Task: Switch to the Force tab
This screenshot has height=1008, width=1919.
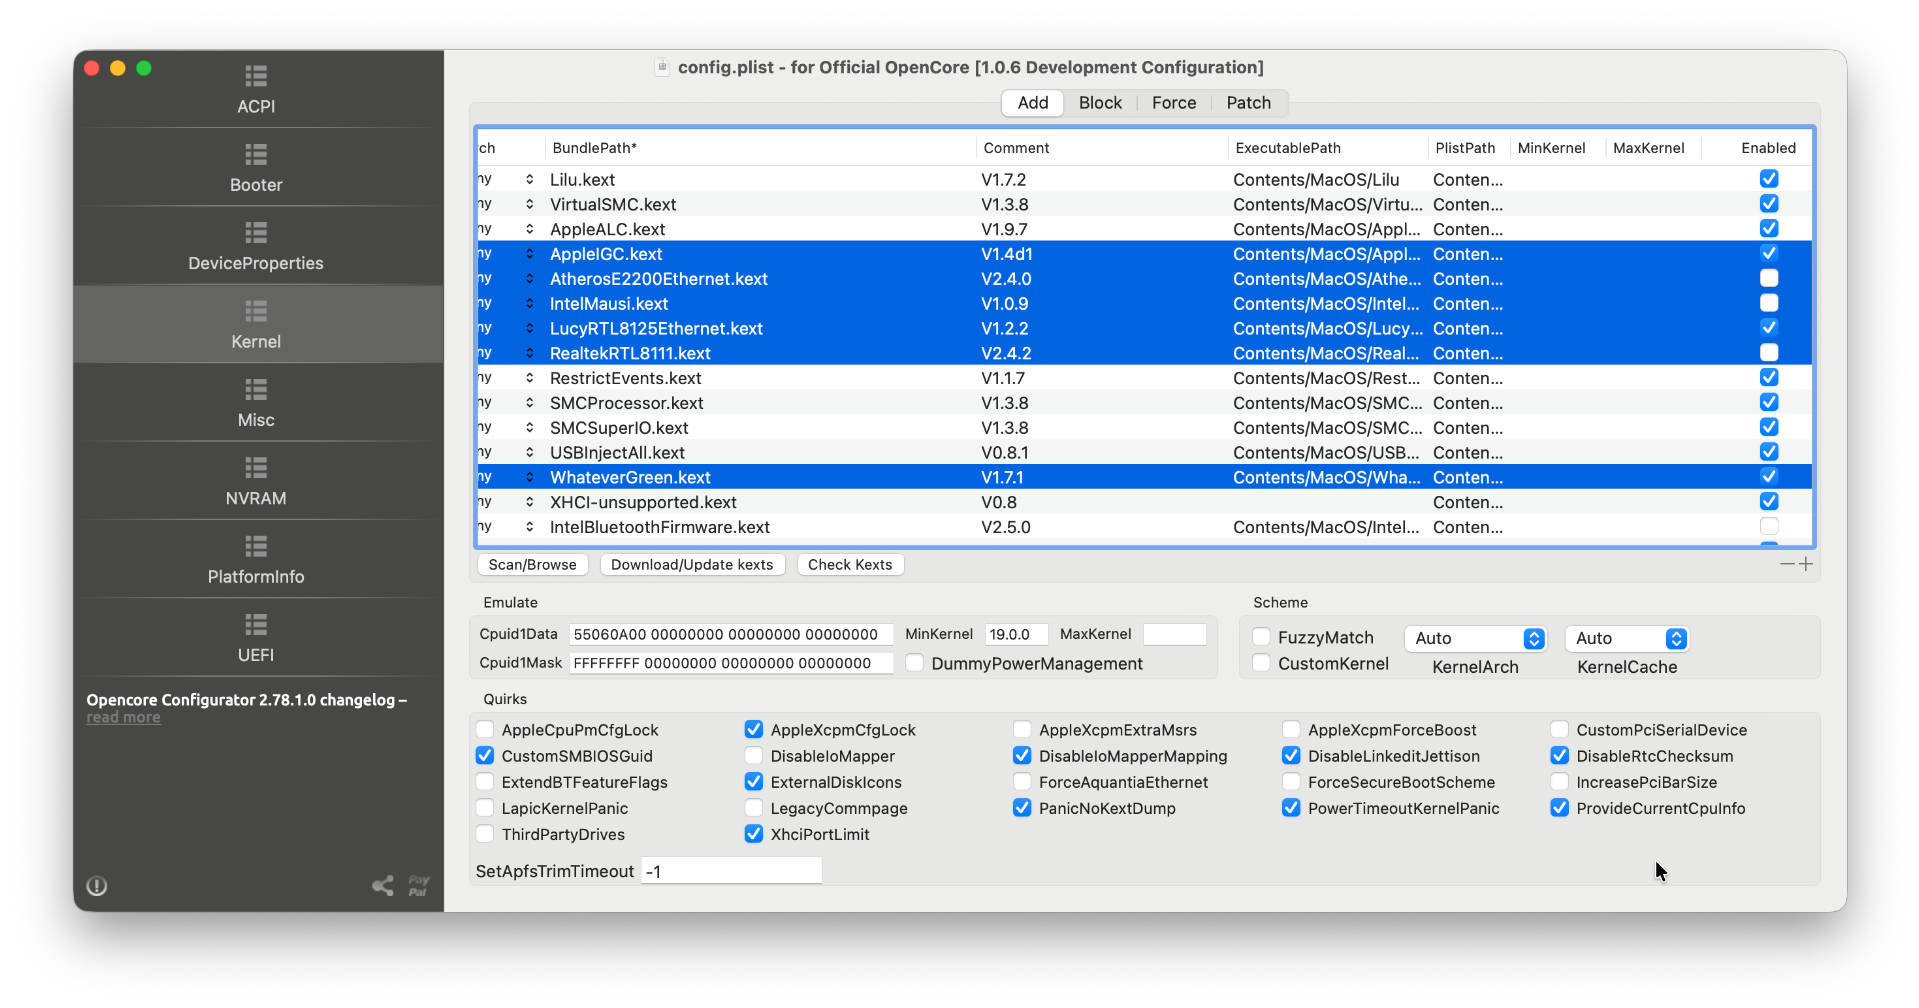Action: click(1174, 103)
